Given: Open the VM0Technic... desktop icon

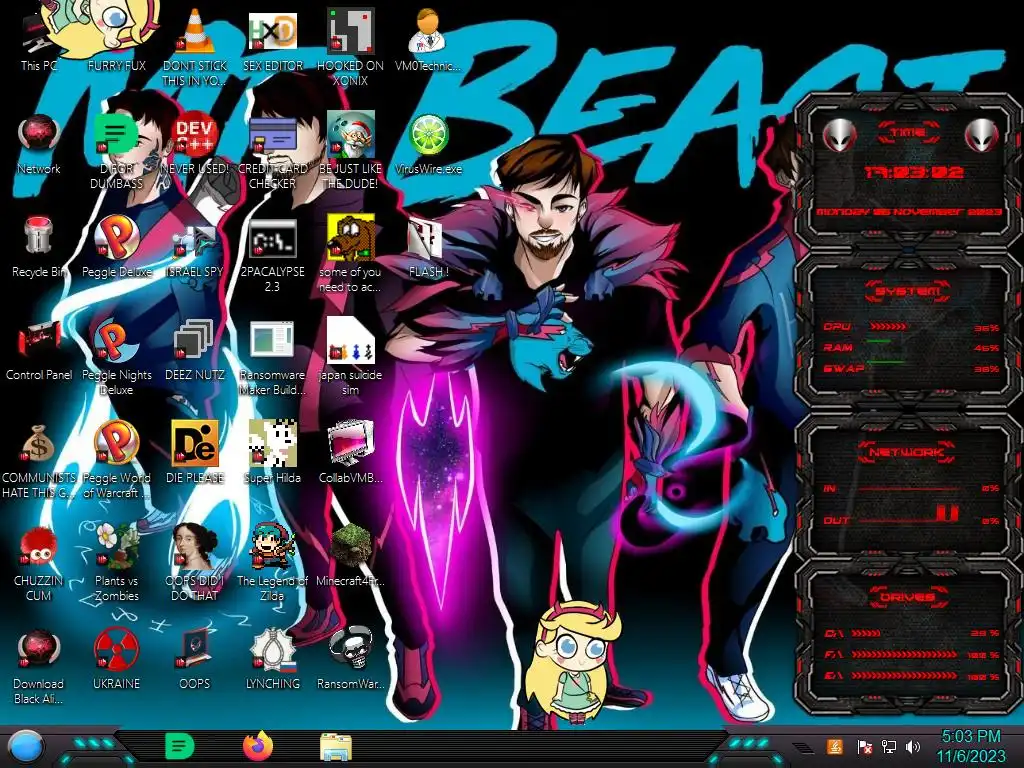Looking at the screenshot, I should click(x=428, y=39).
